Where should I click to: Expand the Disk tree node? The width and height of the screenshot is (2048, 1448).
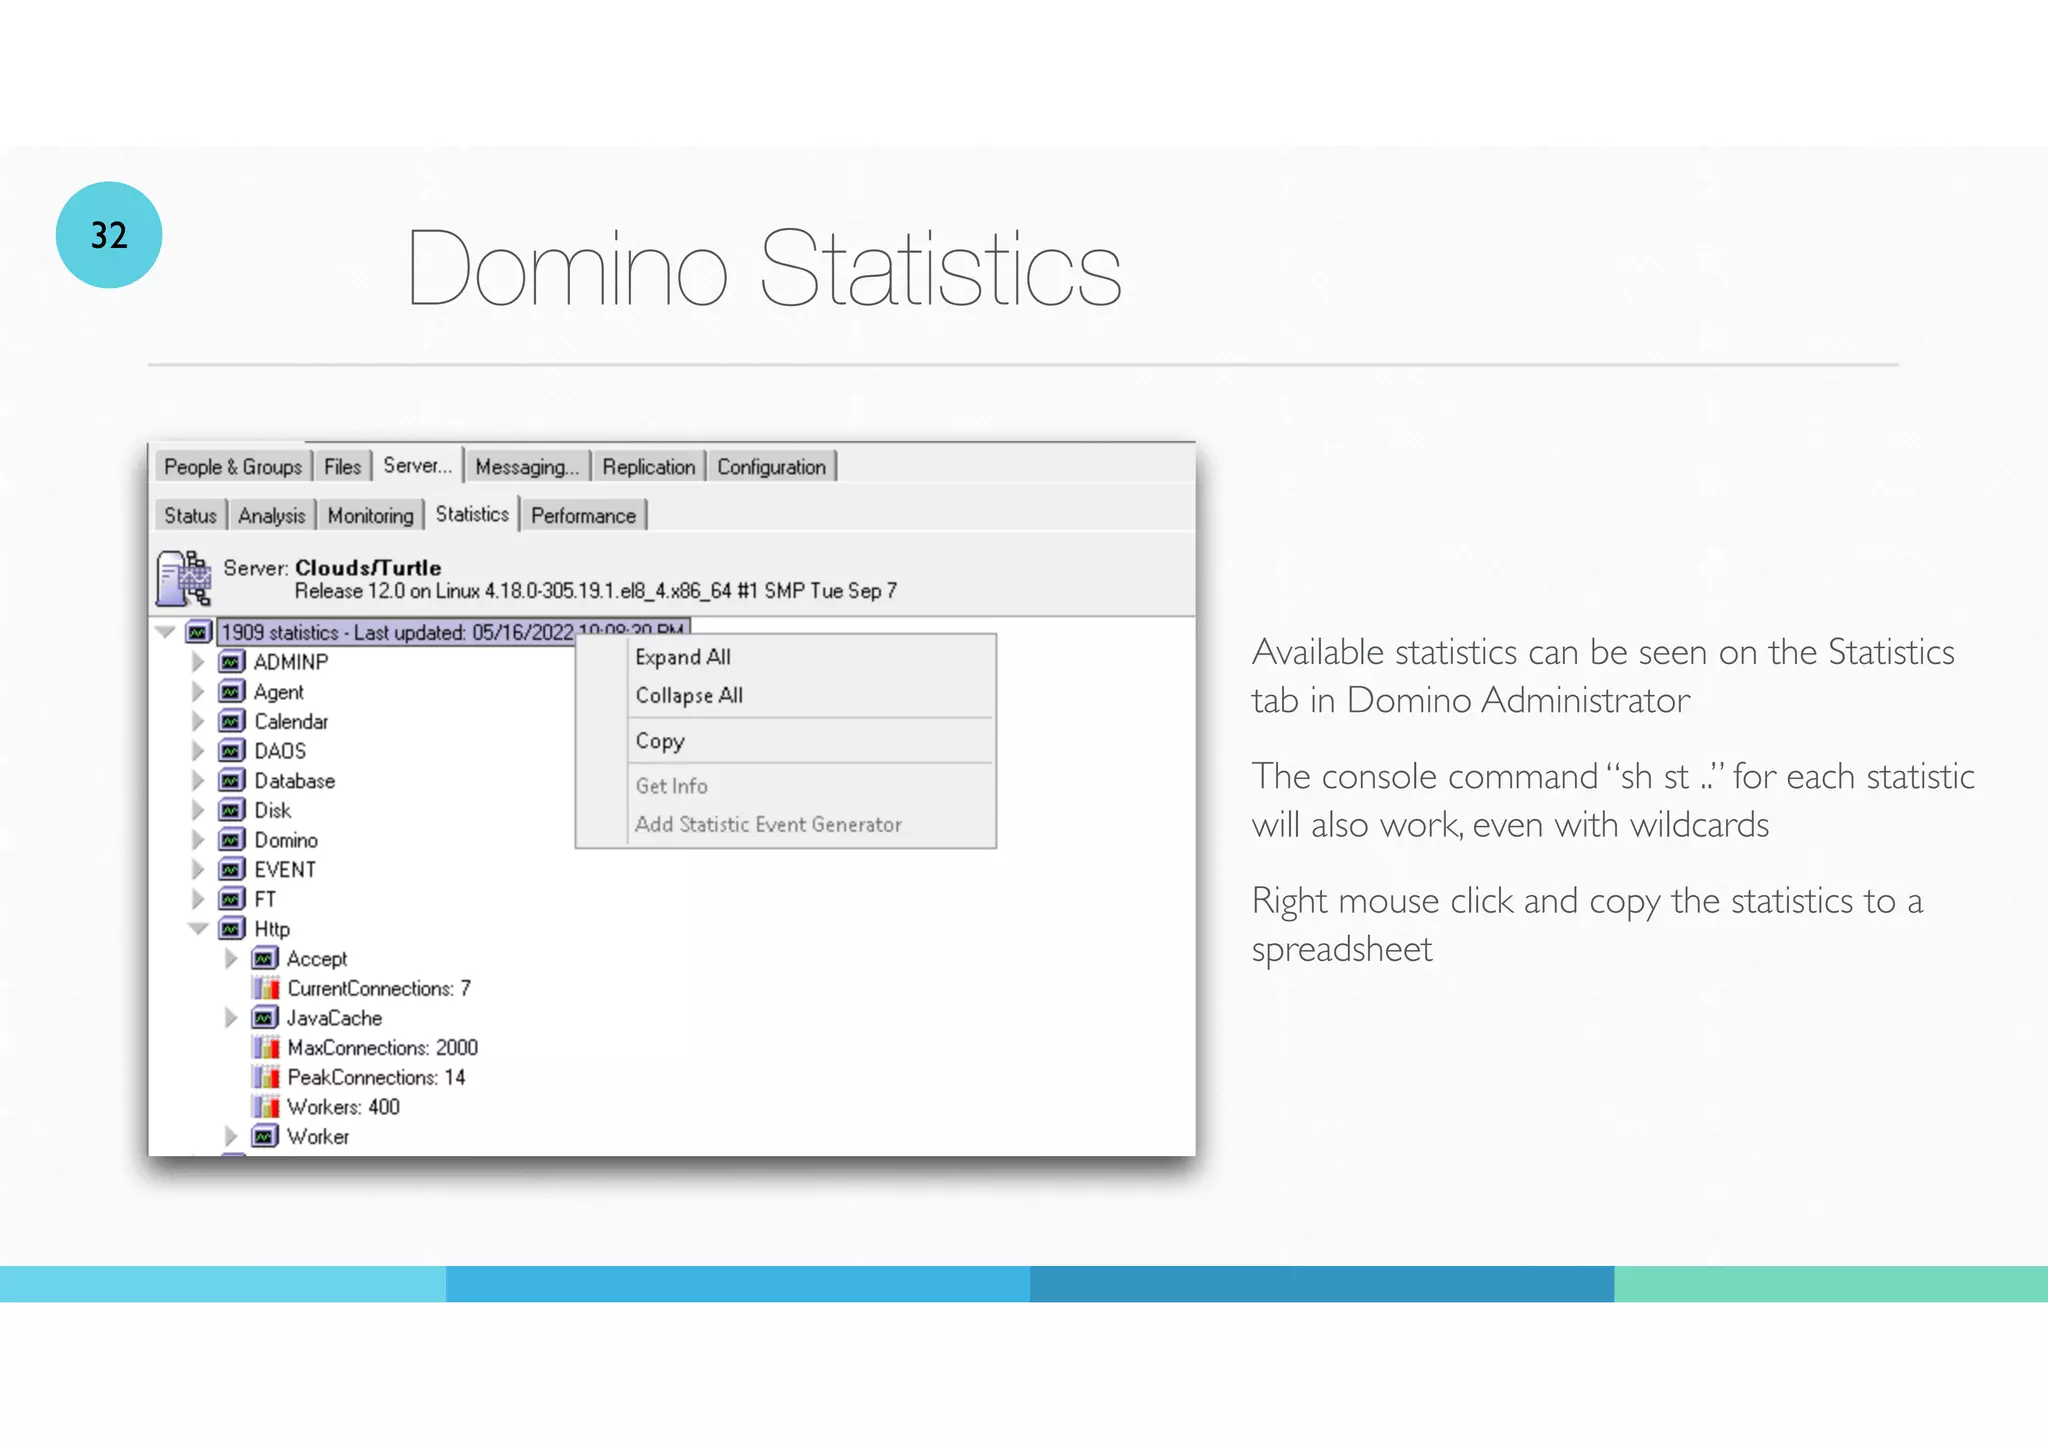[x=198, y=810]
